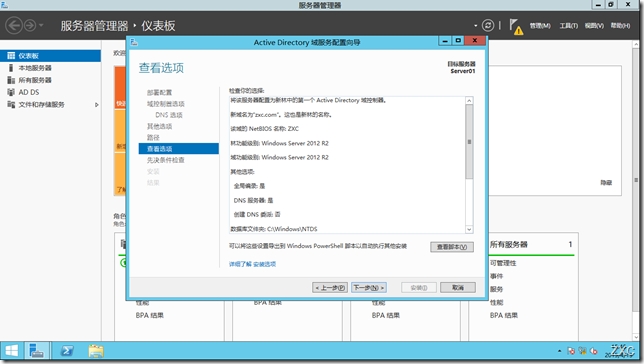Click the back arrow in Server Manager header
Image resolution: width=644 pixels, height=364 pixels.
(x=14, y=25)
